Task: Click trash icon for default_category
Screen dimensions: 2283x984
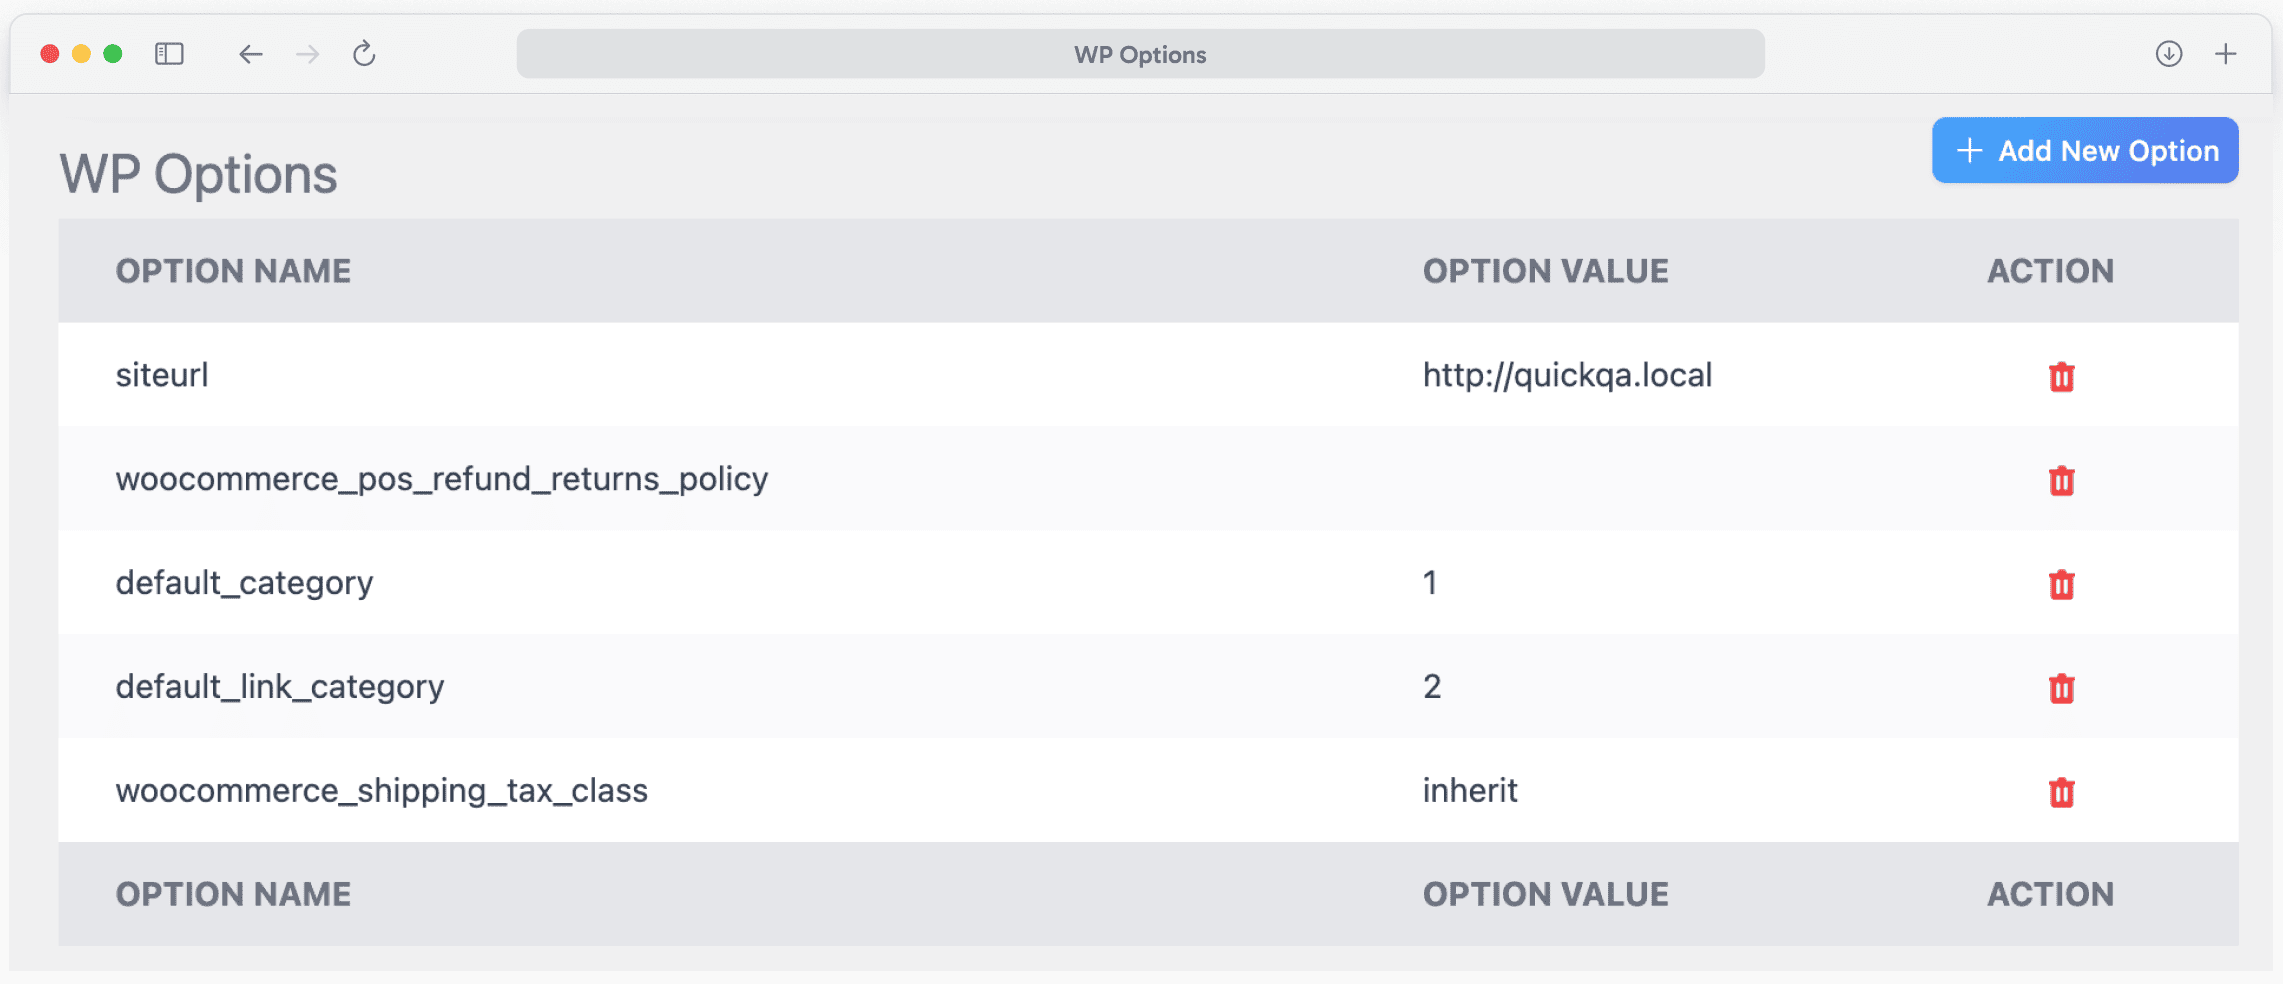Action: point(2061,585)
